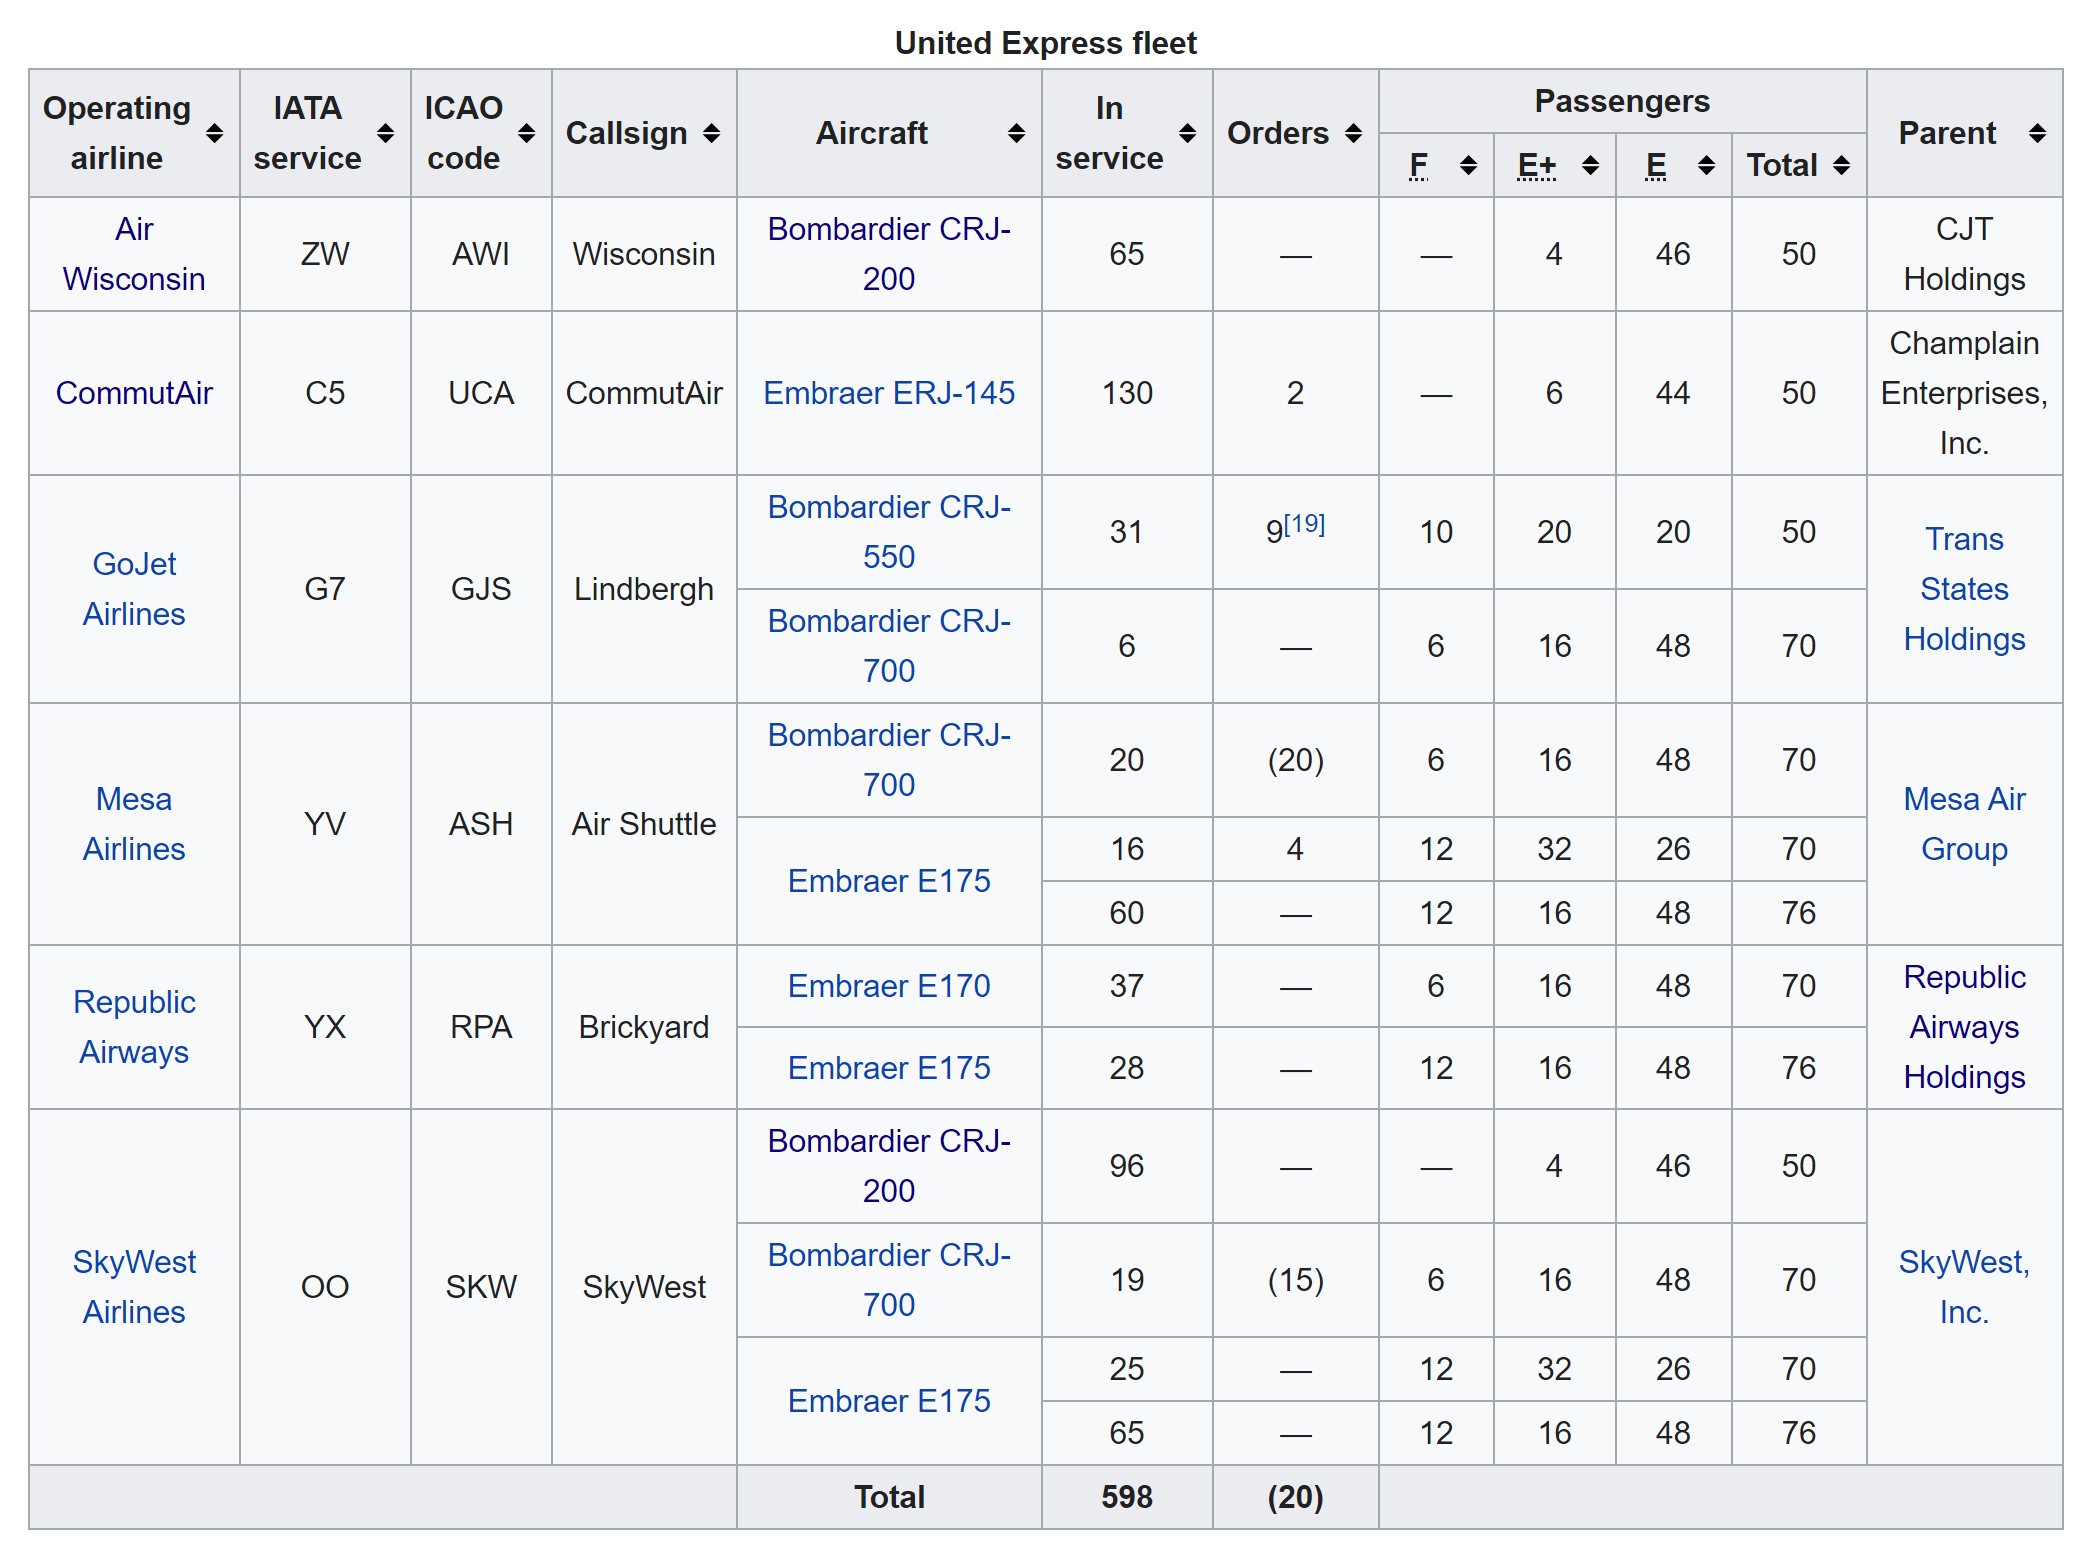
Task: Select the 130 in-service cell
Action: (1127, 393)
